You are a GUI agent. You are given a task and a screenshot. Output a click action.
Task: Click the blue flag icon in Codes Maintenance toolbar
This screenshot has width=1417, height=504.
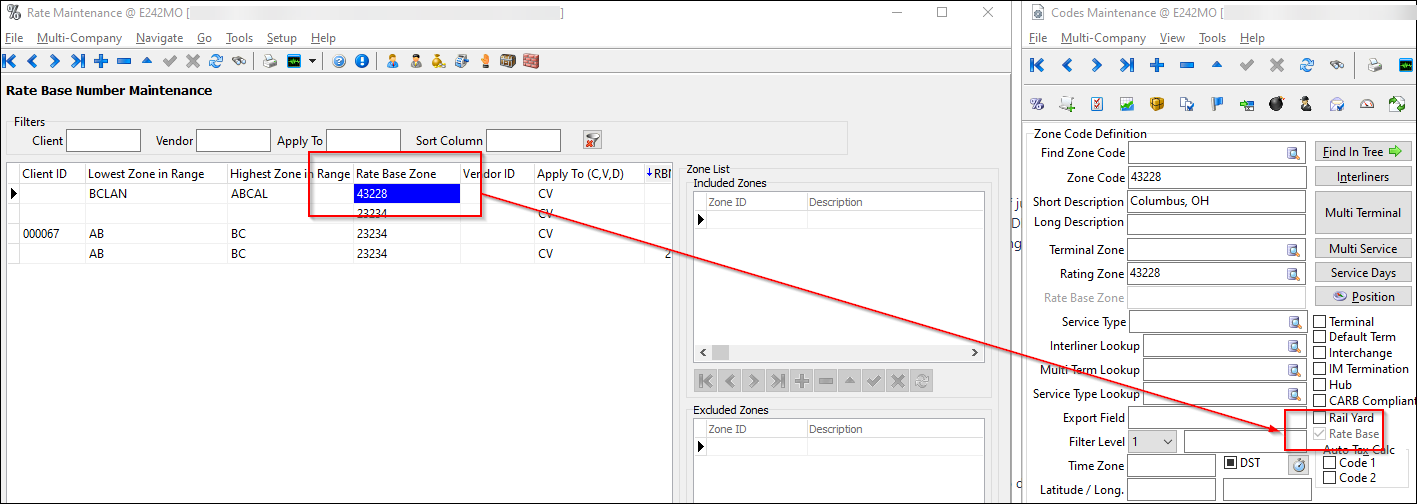[x=1217, y=104]
